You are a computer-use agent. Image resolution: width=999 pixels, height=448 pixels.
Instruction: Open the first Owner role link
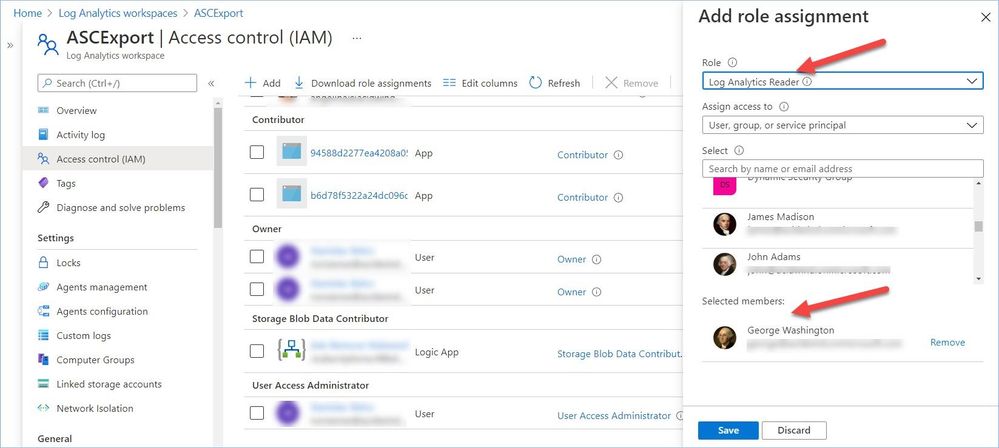pos(571,259)
